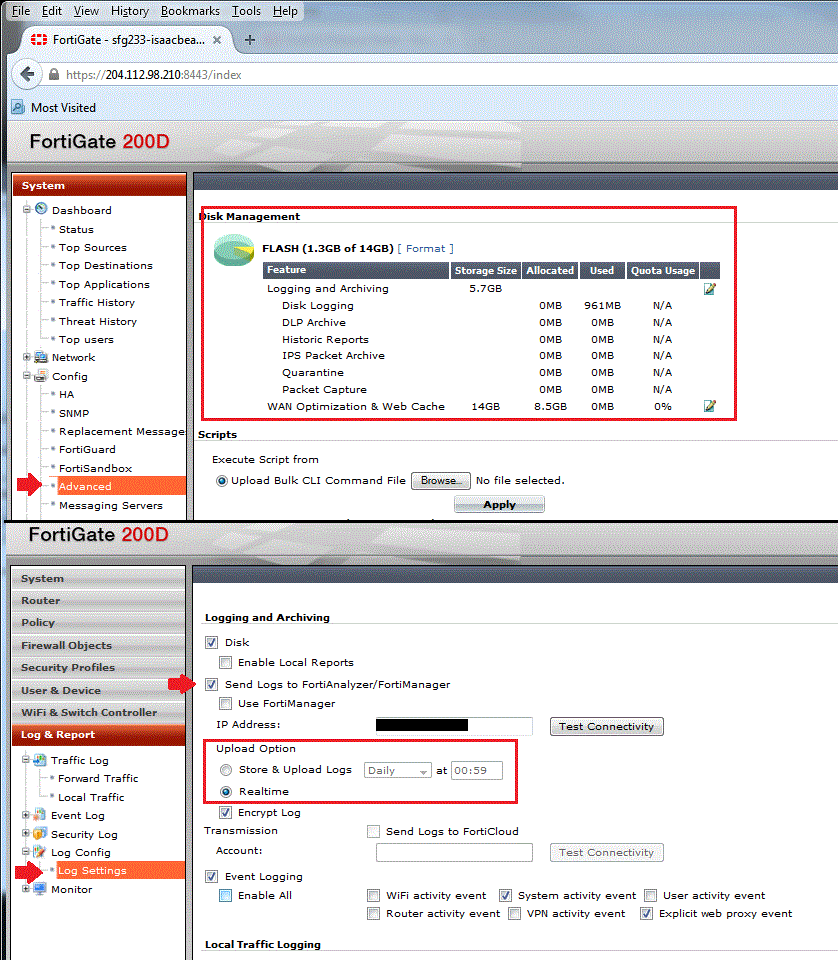
Task: Click the Event Log tree icon
Action: pyautogui.click(x=40, y=815)
